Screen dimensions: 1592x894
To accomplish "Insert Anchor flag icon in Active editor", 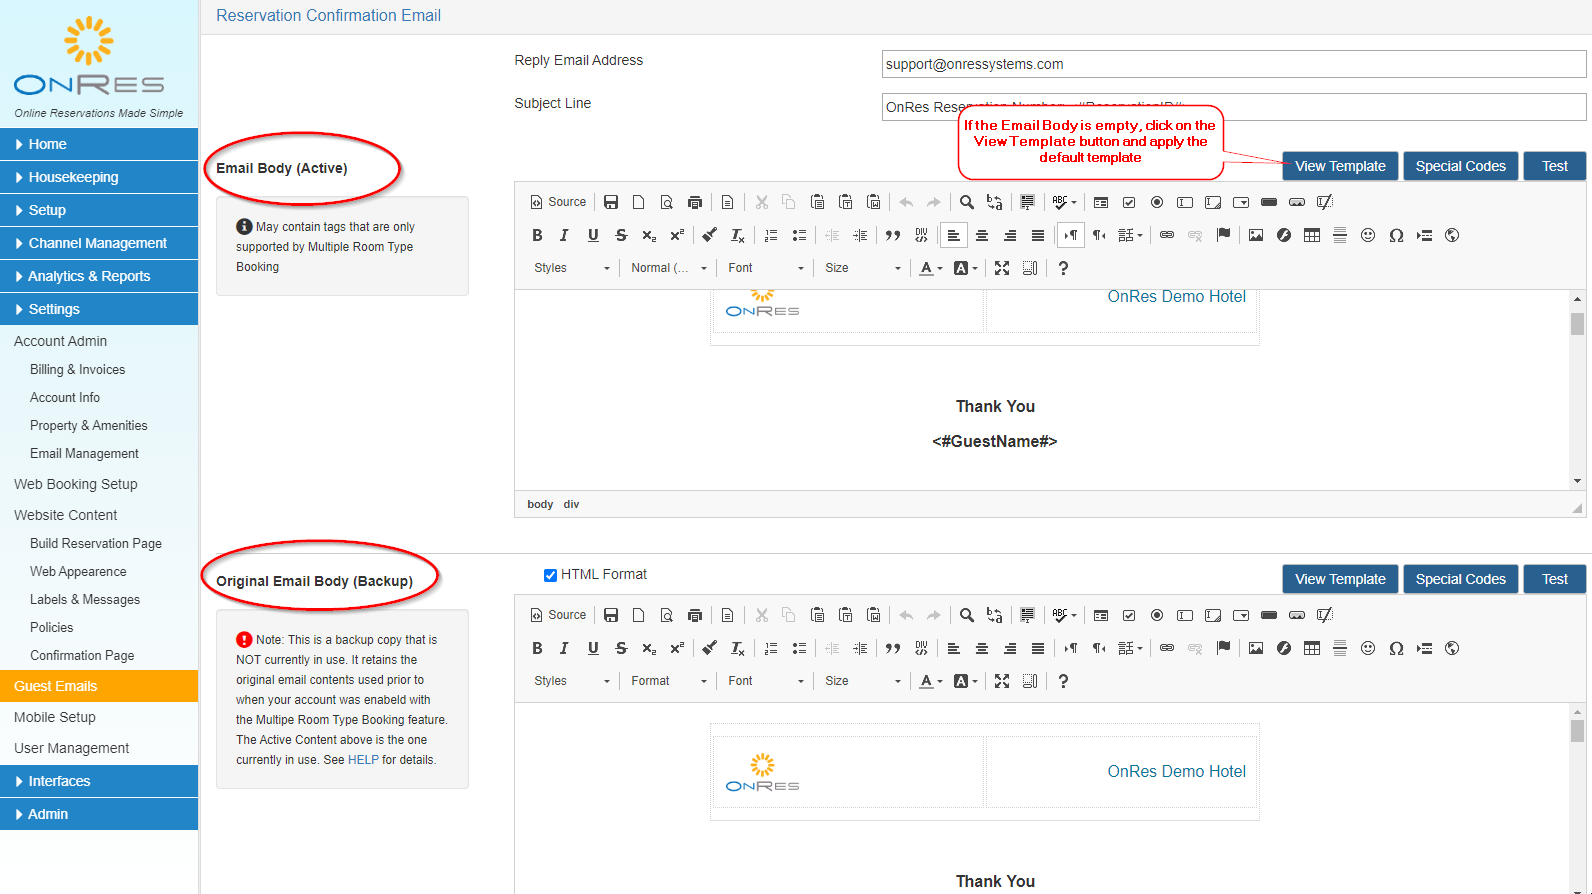I will tap(1223, 235).
